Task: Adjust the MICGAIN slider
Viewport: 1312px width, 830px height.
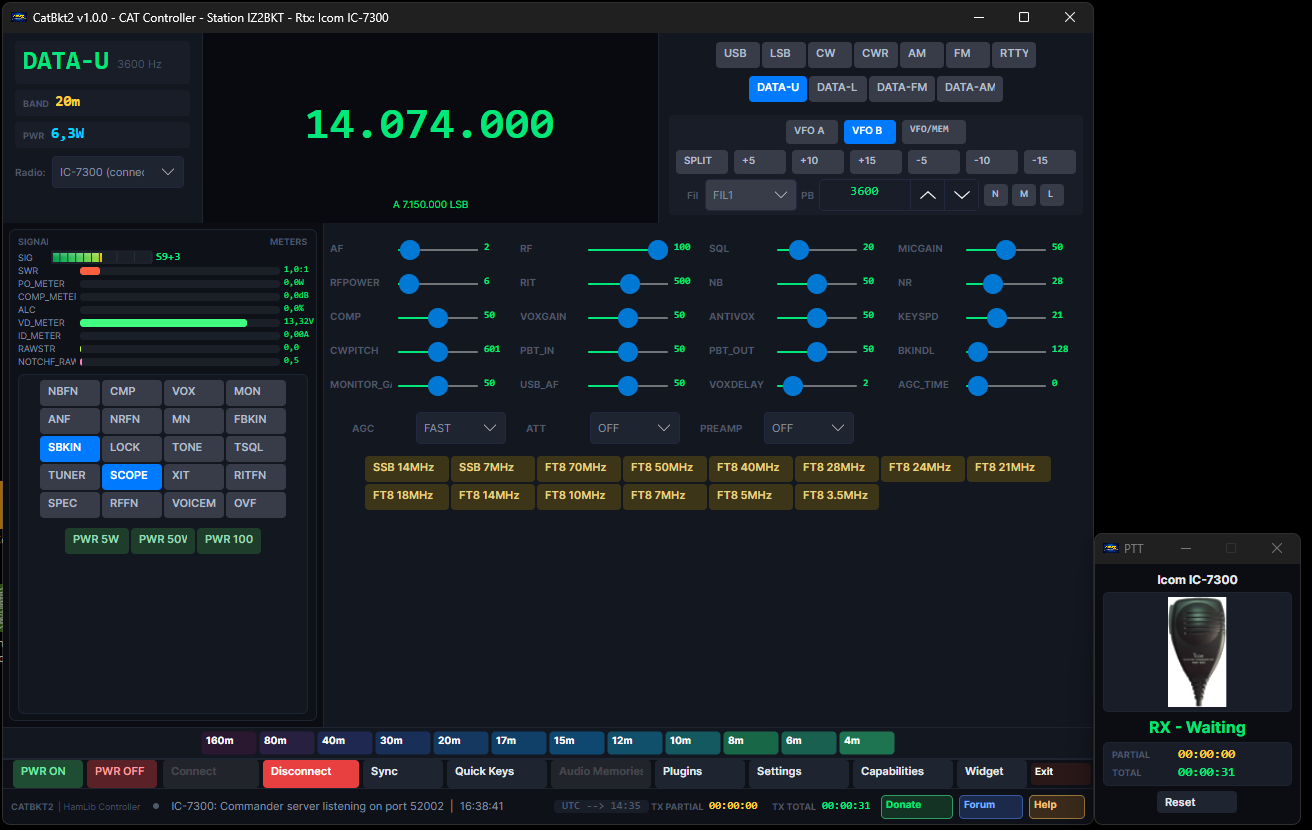Action: click(x=1006, y=249)
